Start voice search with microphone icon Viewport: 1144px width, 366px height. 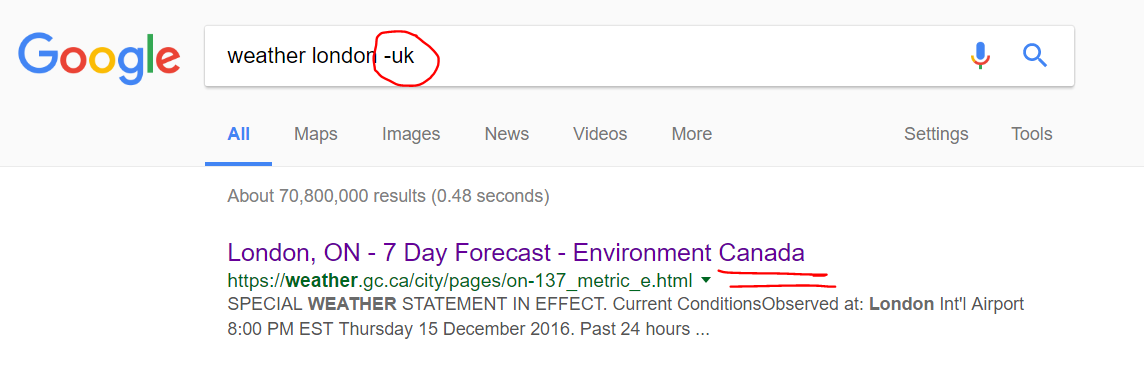[x=981, y=55]
